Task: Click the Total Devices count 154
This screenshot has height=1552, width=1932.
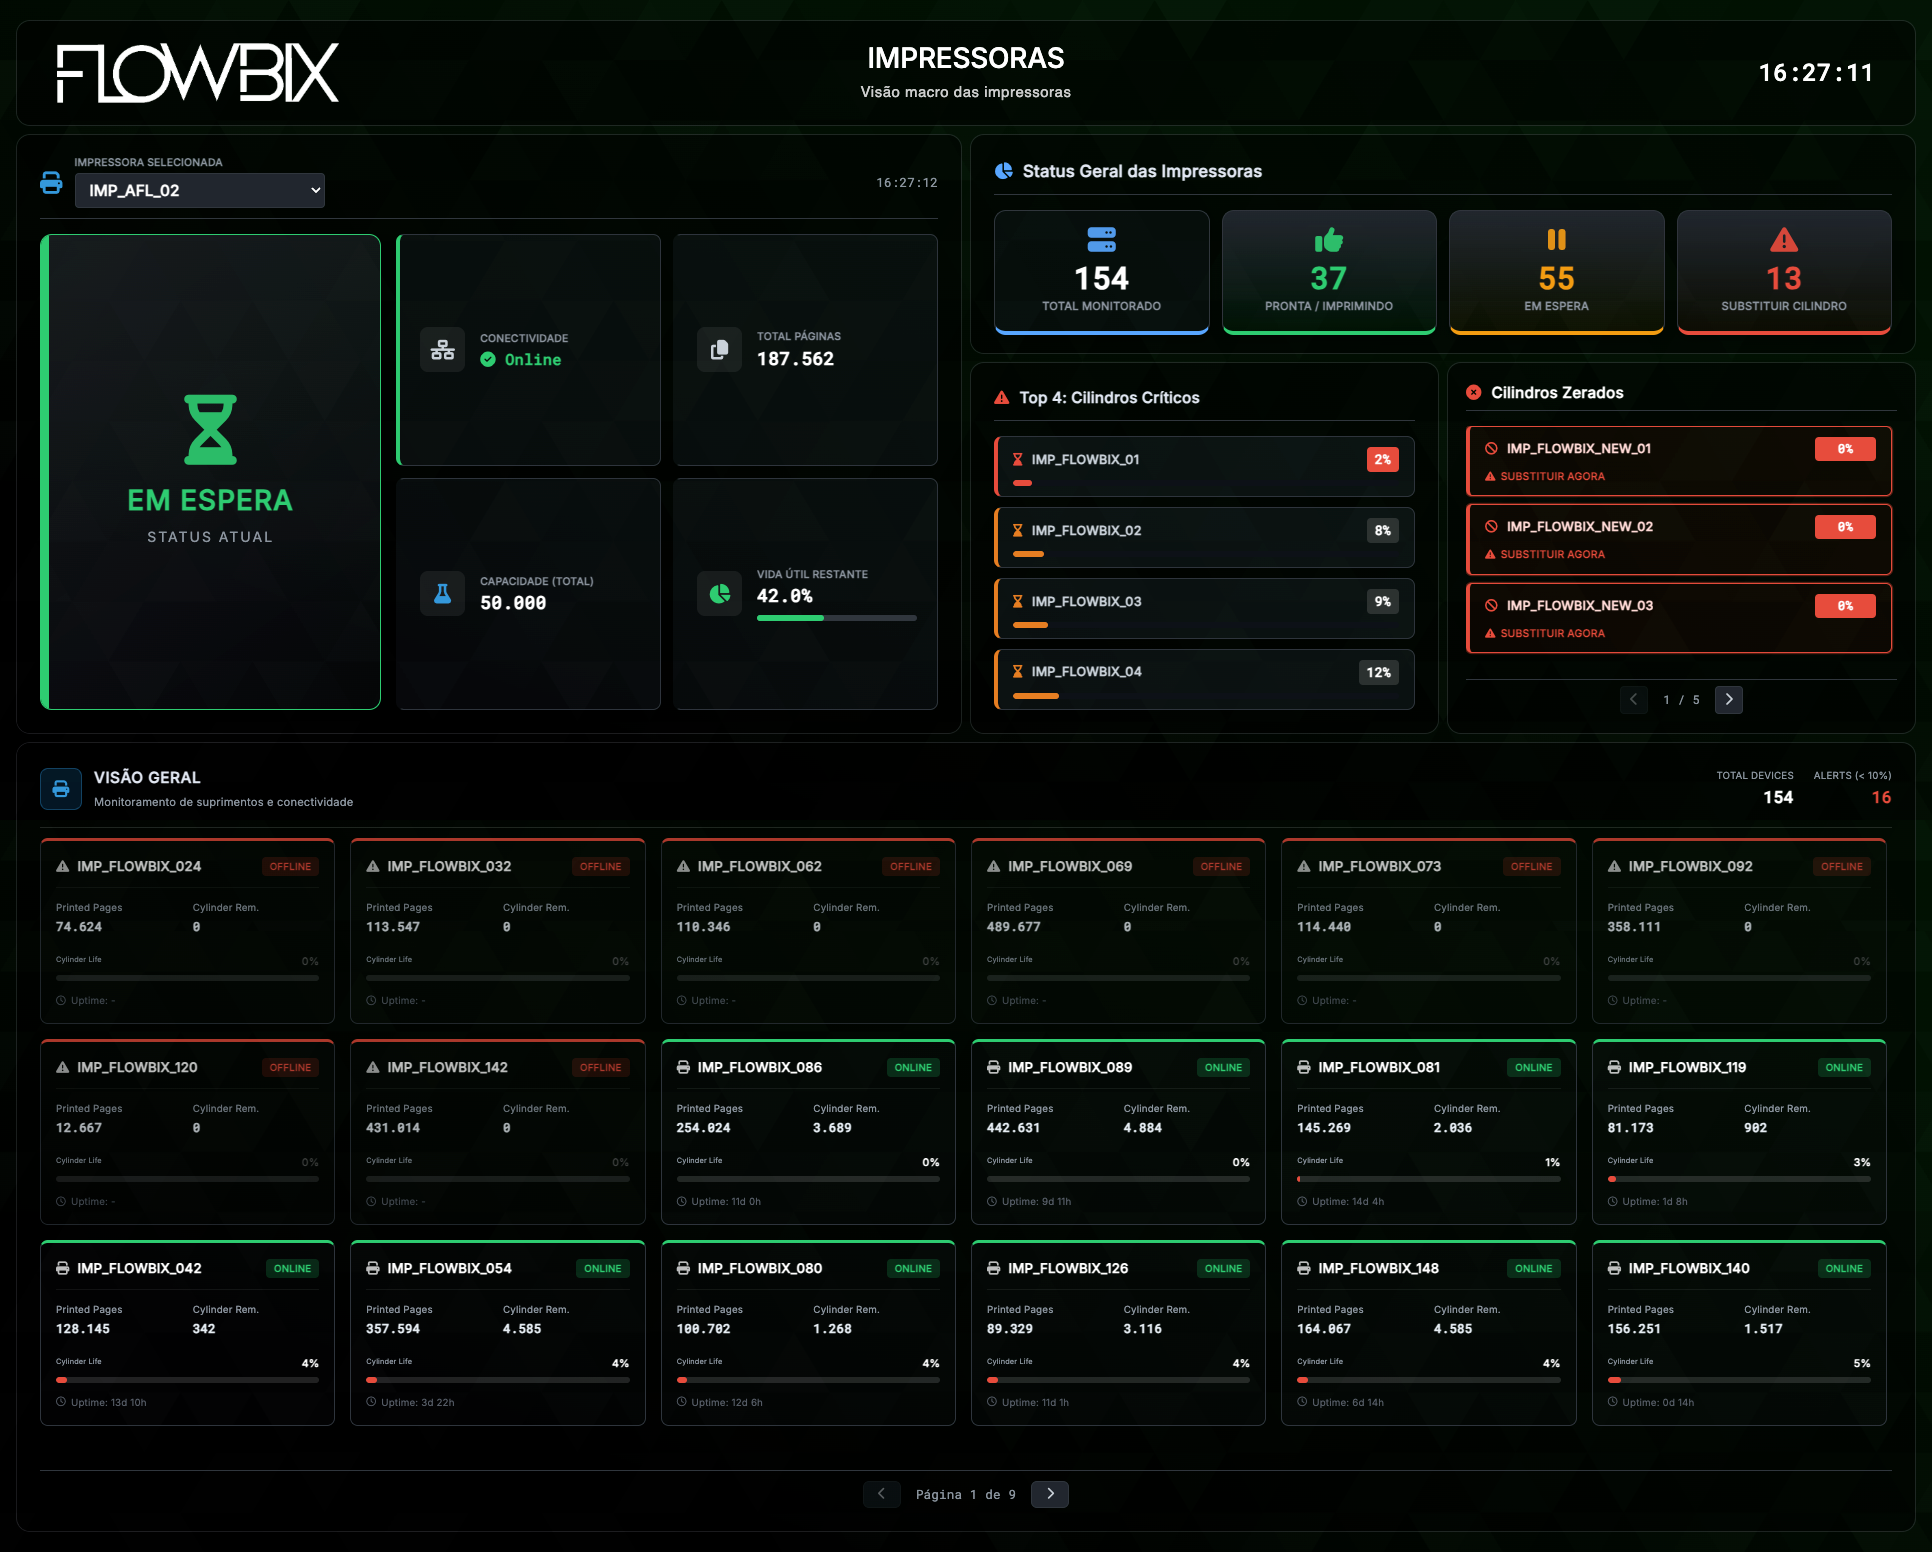Action: [1778, 798]
